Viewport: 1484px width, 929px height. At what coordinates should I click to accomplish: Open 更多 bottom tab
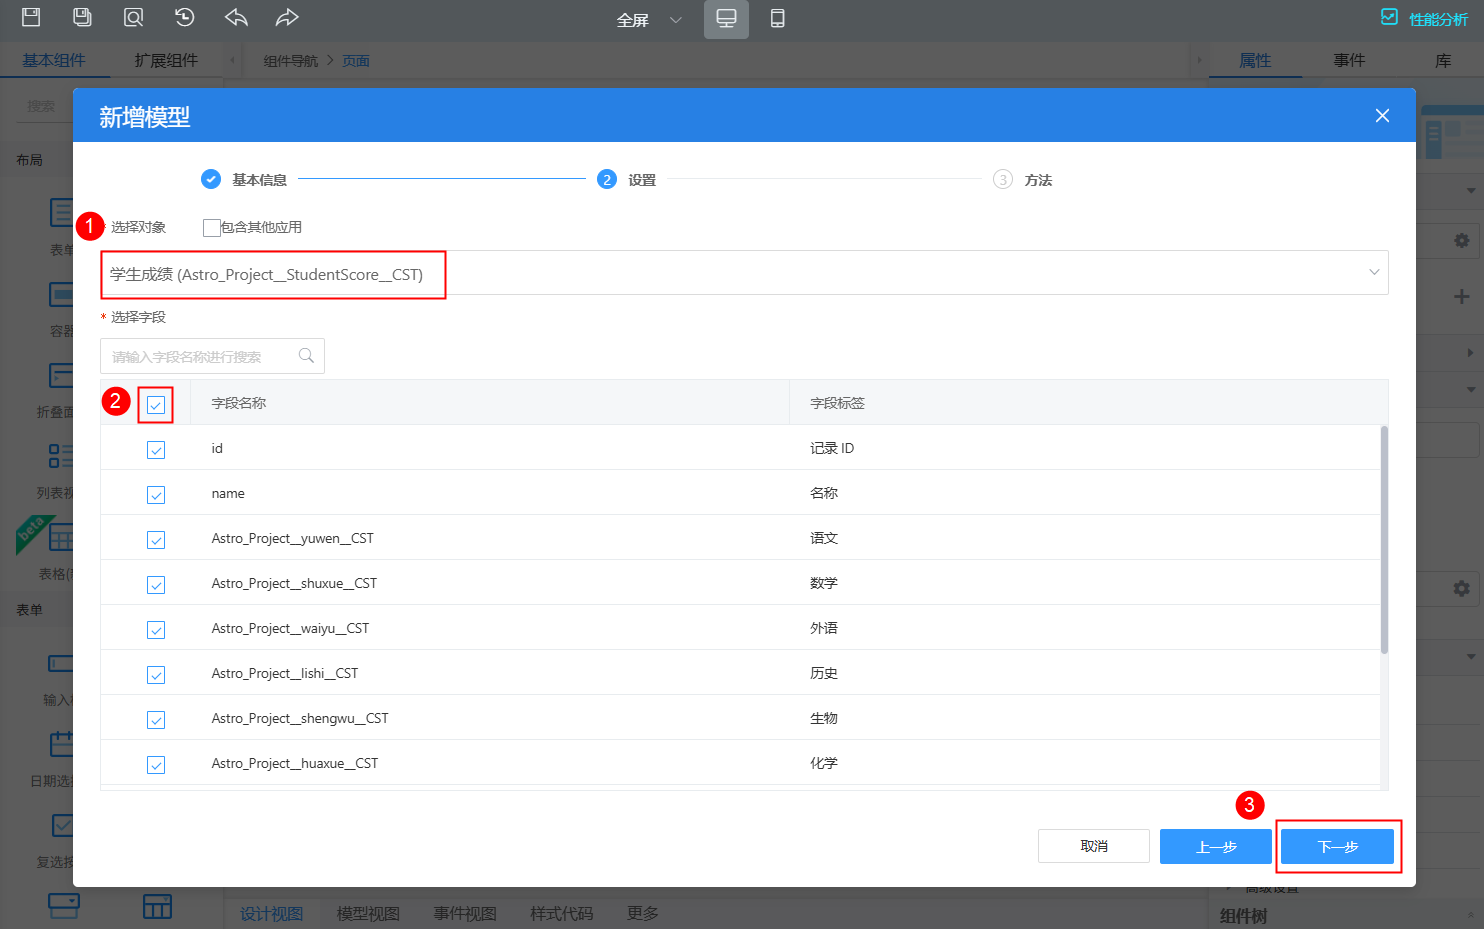642,913
